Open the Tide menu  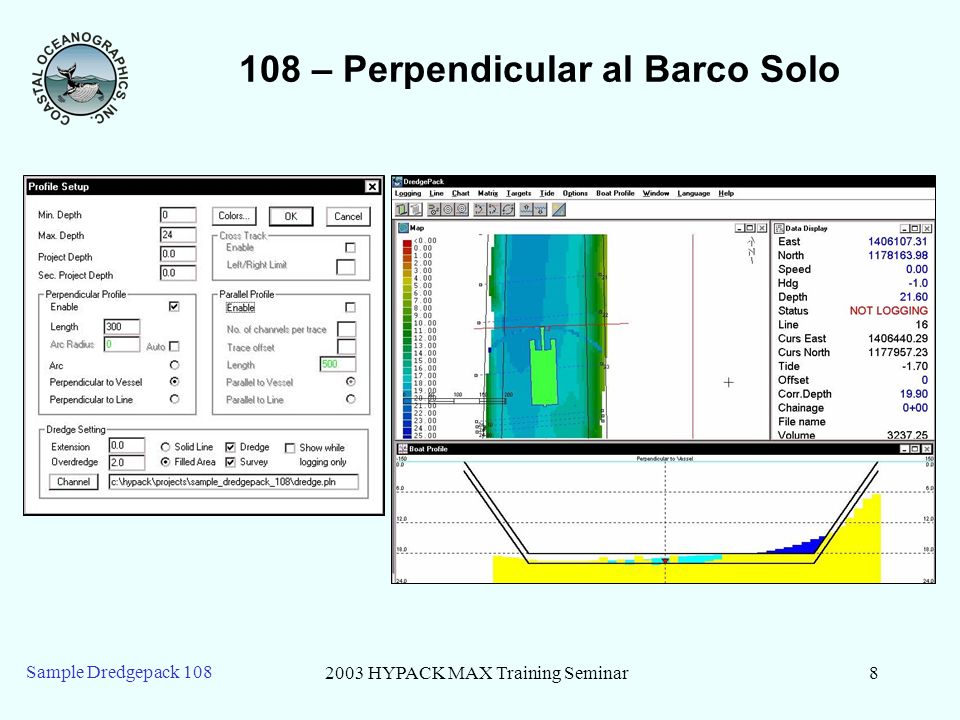547,193
